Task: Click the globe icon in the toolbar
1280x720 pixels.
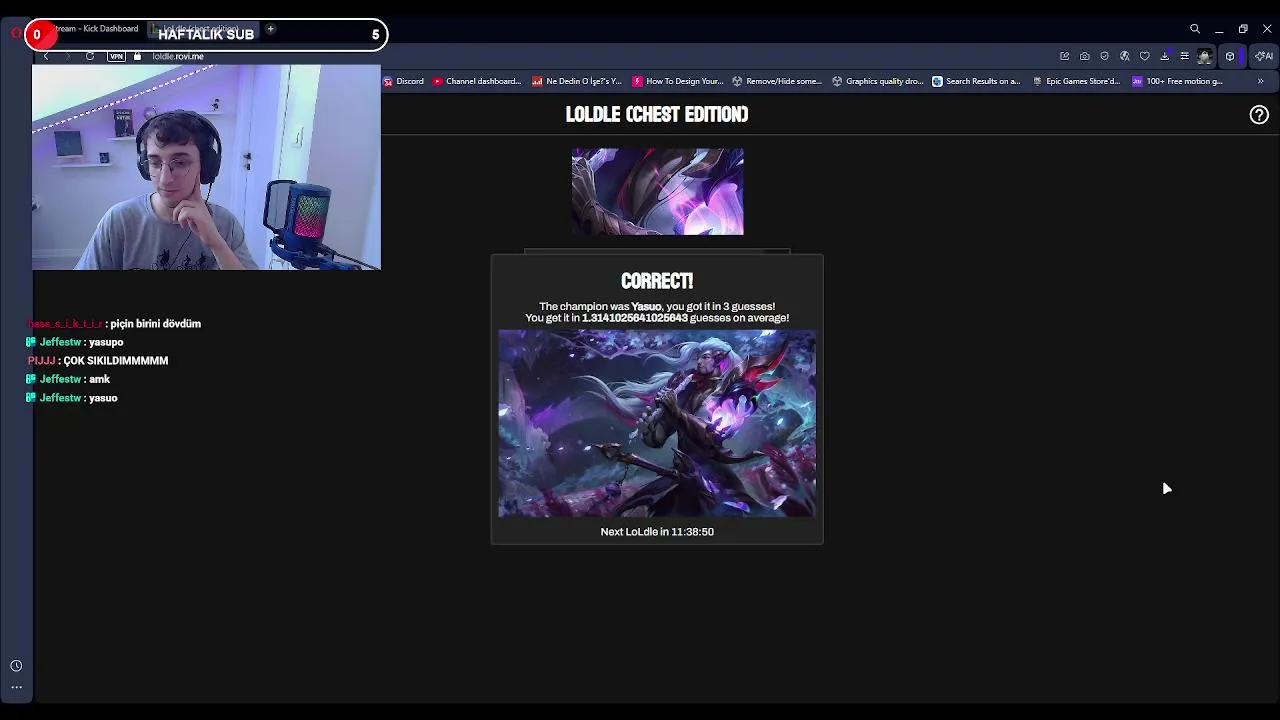Action: (x=1125, y=56)
